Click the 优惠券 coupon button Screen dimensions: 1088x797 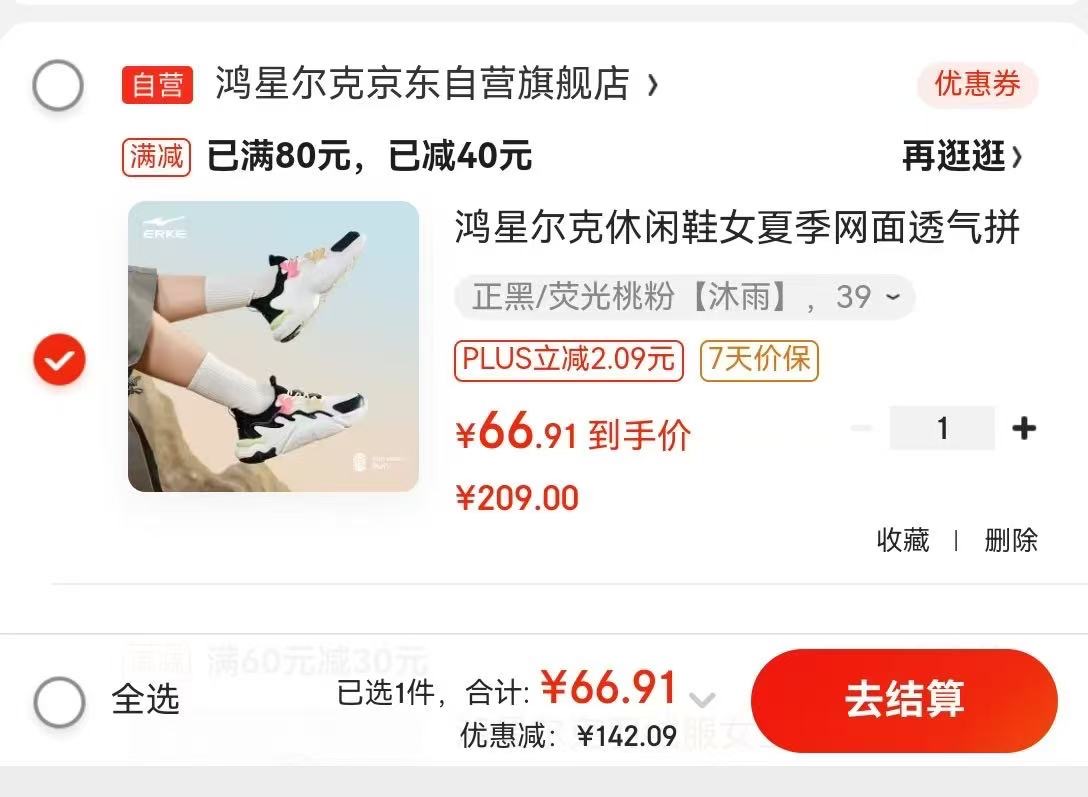coord(977,85)
